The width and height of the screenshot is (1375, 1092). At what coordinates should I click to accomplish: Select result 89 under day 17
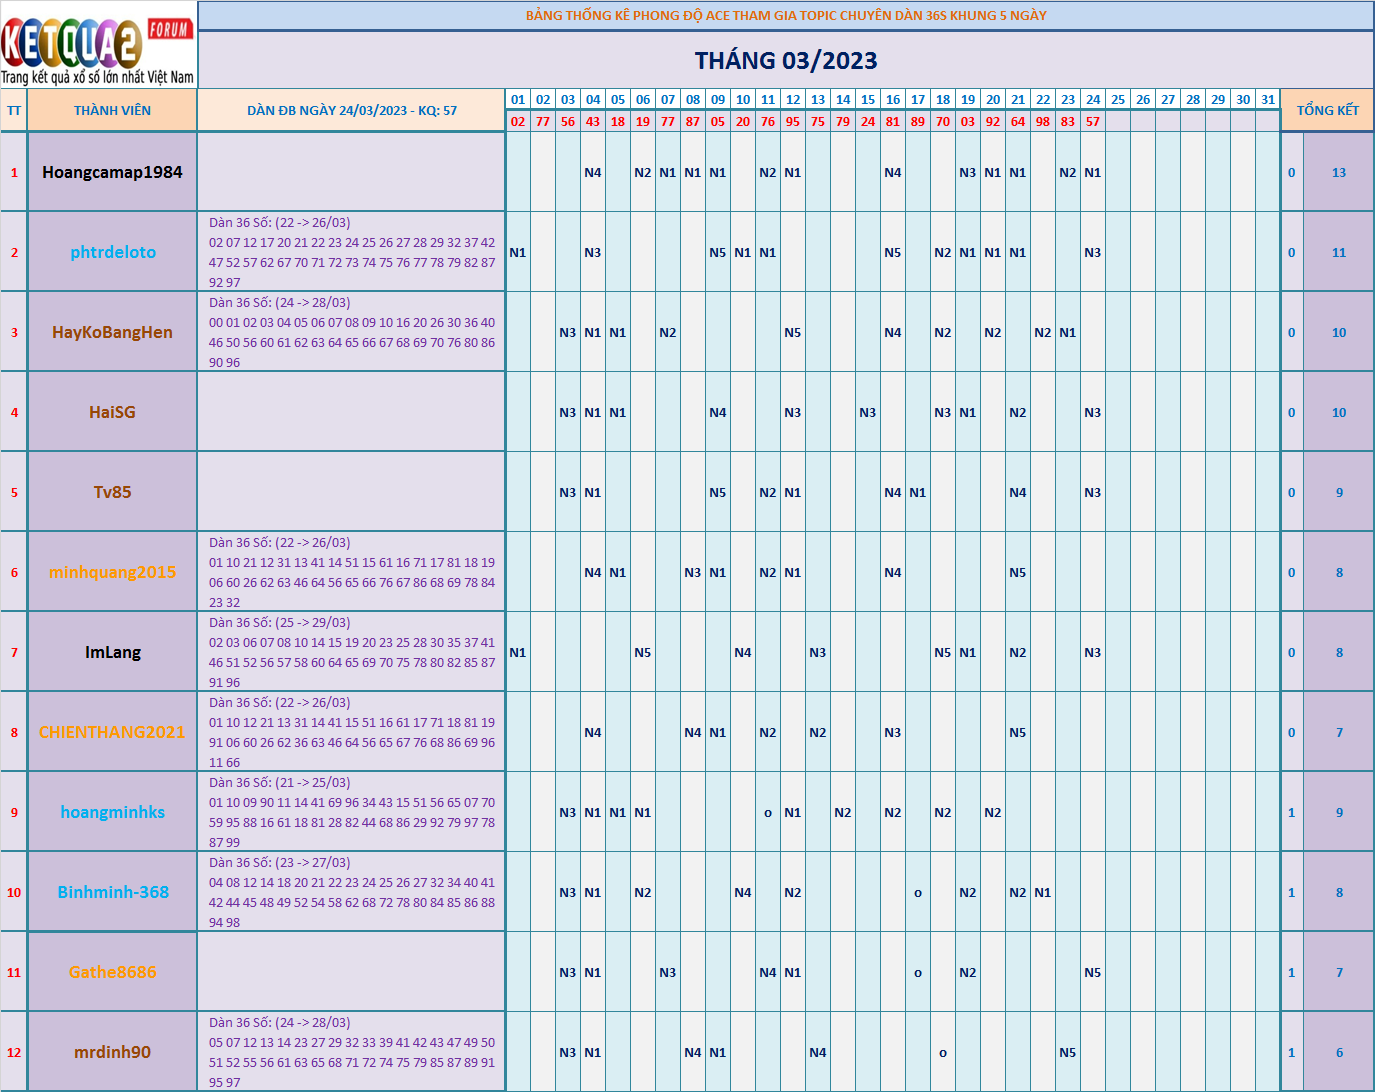pyautogui.click(x=918, y=121)
